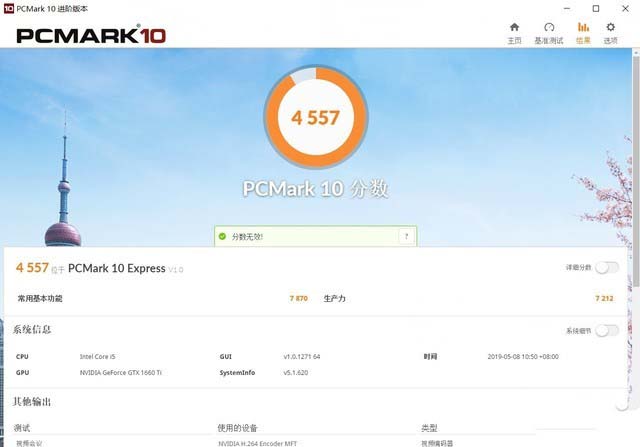Click the 其他输出 section heading
The width and height of the screenshot is (640, 447).
[32, 402]
